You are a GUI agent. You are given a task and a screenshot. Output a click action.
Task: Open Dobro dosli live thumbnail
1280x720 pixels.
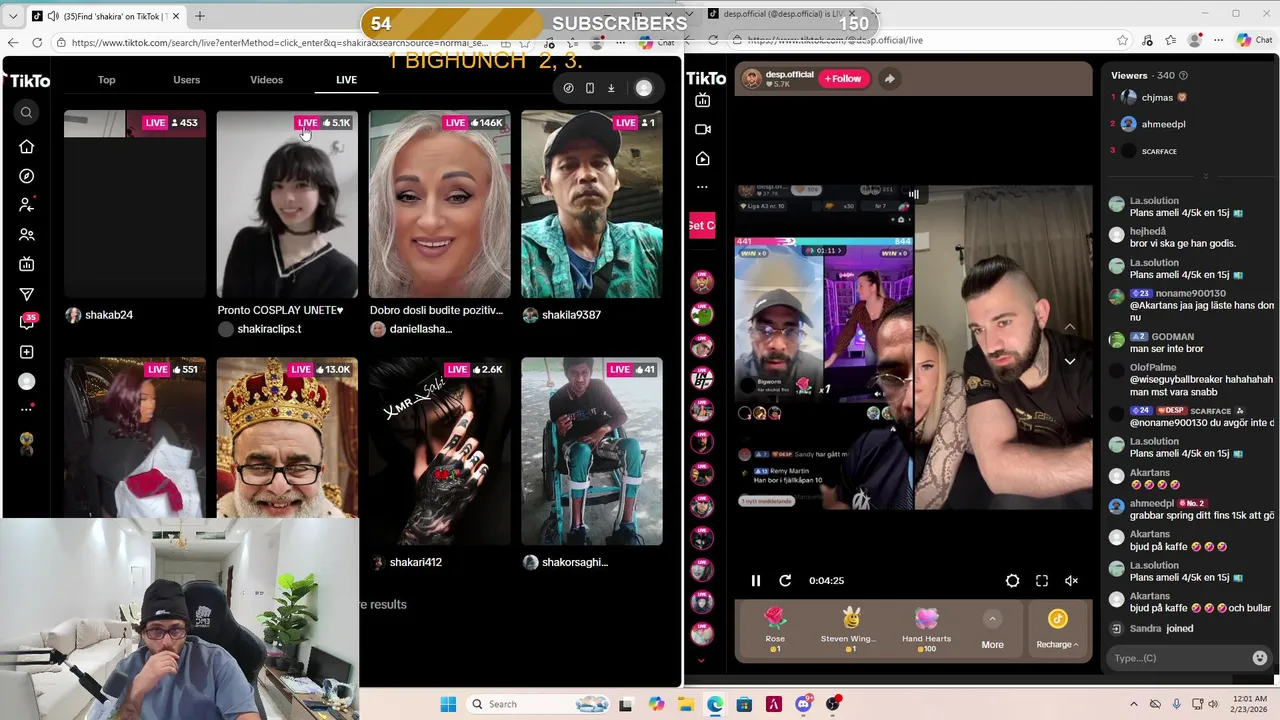pos(440,204)
